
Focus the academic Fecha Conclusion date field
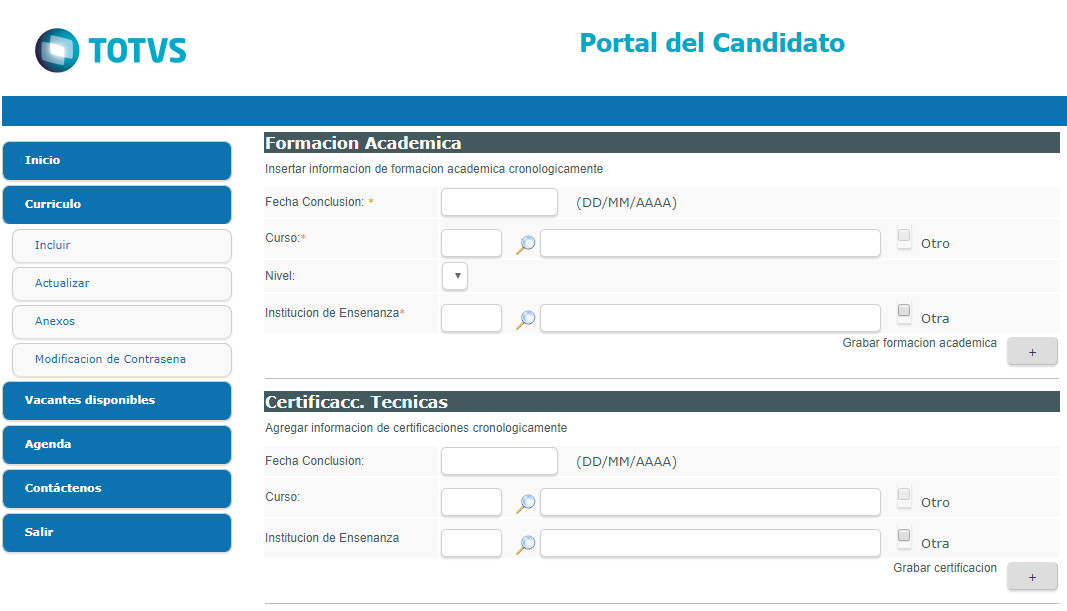[499, 202]
